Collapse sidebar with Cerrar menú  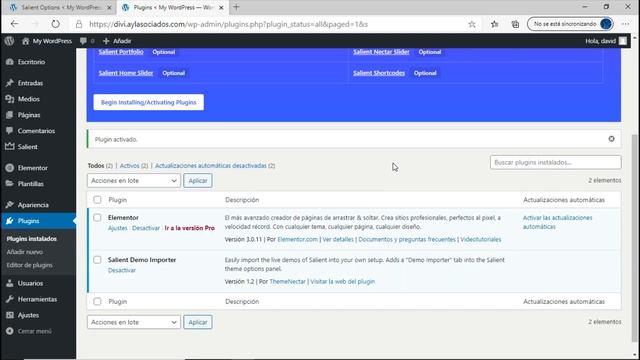click(x=34, y=331)
